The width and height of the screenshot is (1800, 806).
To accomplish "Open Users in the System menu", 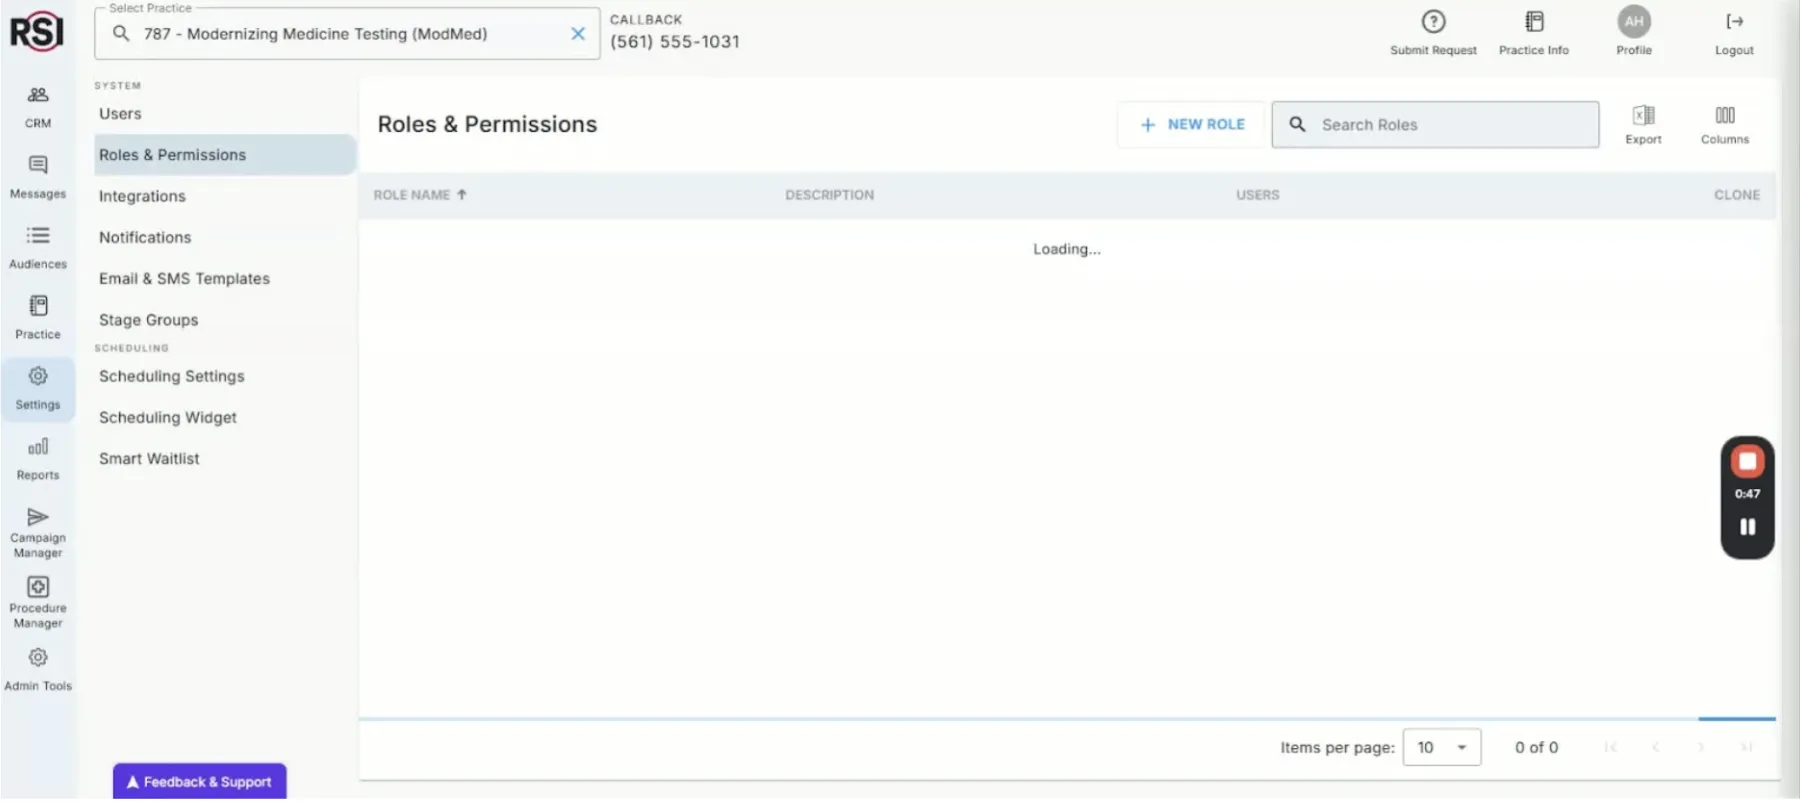I will 120,114.
